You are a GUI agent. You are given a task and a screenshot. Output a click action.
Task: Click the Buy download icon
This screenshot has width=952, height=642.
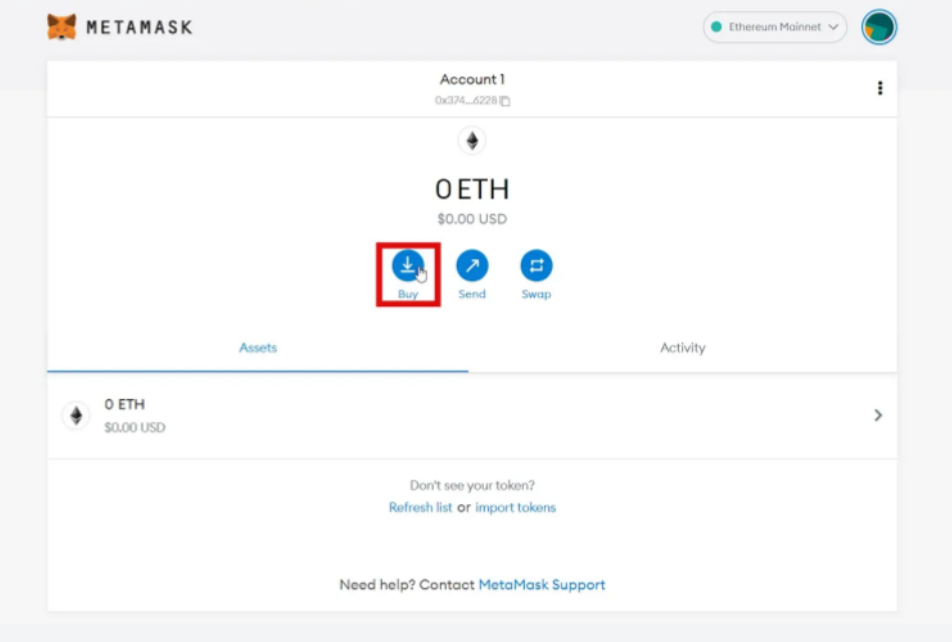point(407,265)
